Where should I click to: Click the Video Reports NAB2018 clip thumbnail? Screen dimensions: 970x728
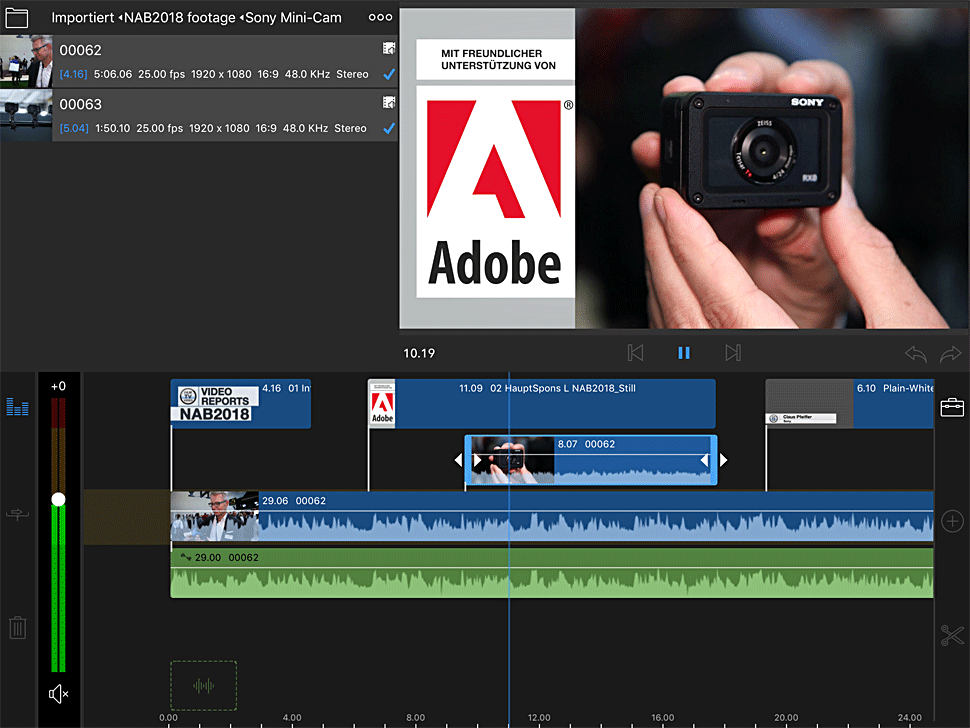pyautogui.click(x=215, y=404)
